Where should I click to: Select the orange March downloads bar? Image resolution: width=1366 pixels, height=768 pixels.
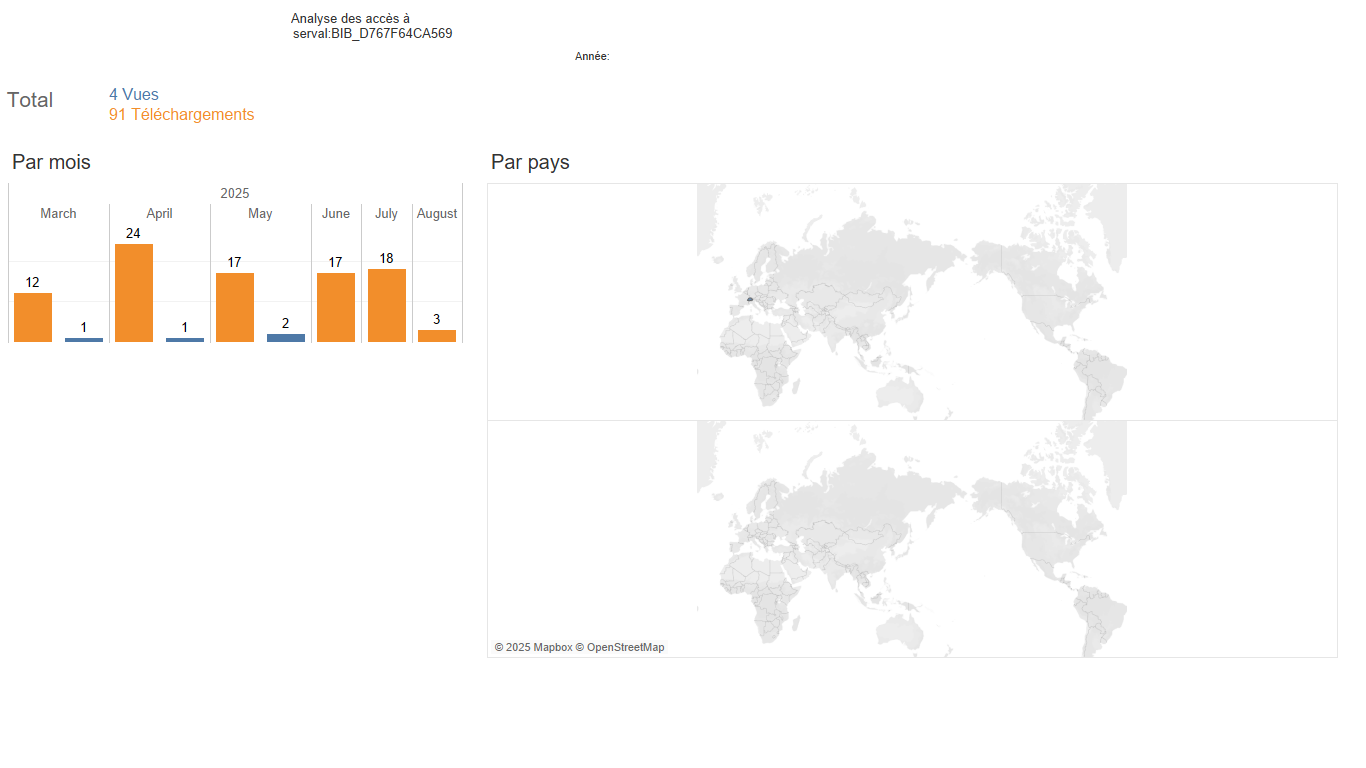pos(33,317)
